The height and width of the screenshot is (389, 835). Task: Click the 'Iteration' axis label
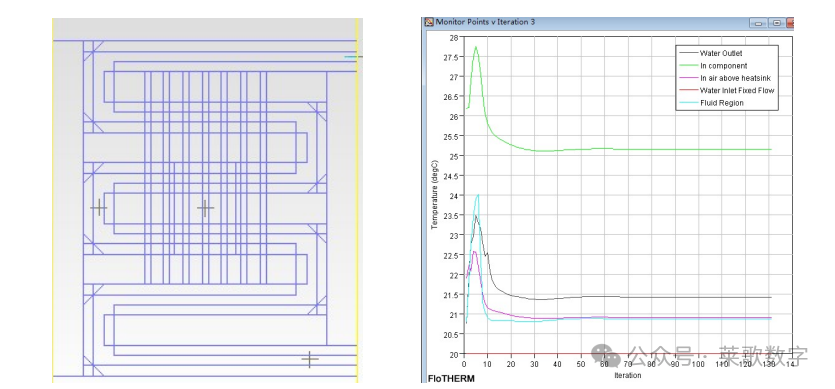pyautogui.click(x=628, y=375)
